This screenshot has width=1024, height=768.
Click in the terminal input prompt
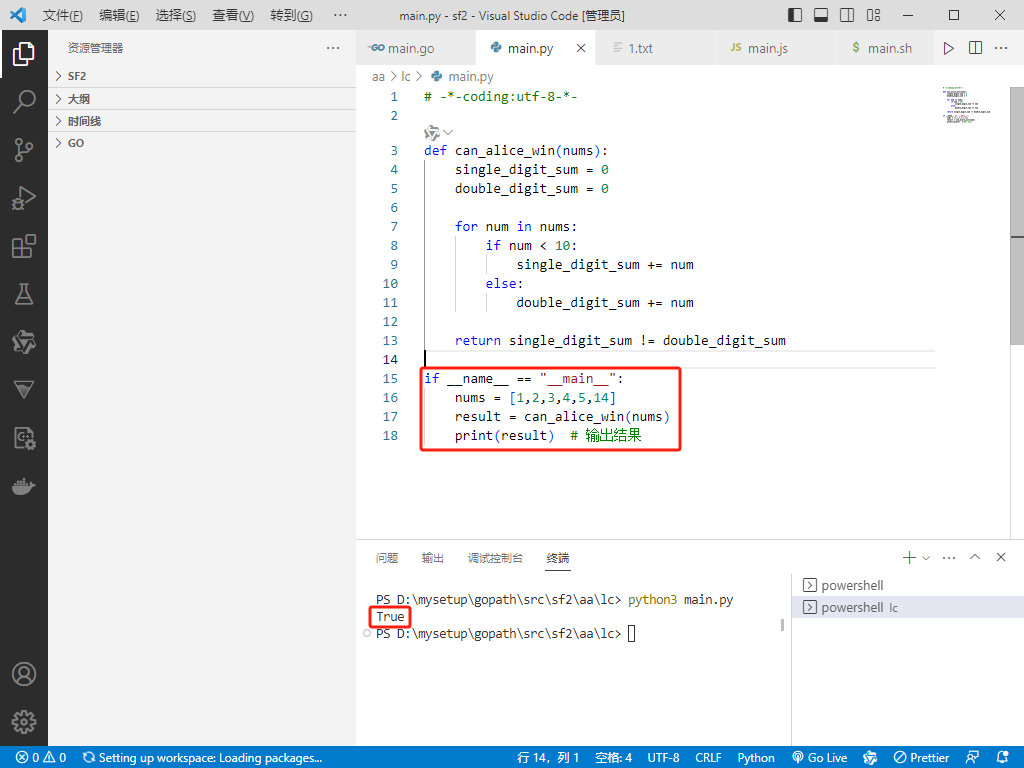coord(632,633)
